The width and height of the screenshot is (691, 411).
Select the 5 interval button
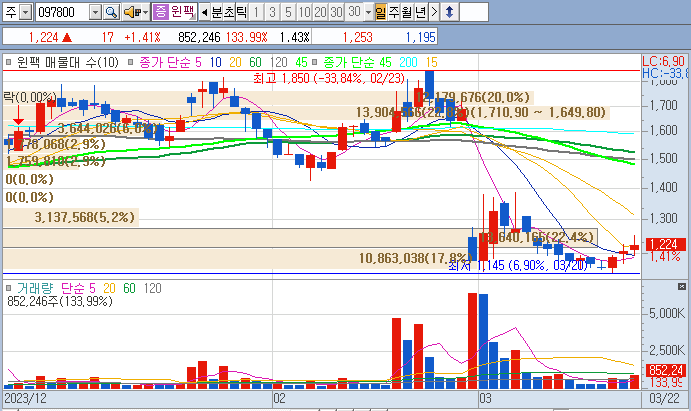(x=288, y=12)
